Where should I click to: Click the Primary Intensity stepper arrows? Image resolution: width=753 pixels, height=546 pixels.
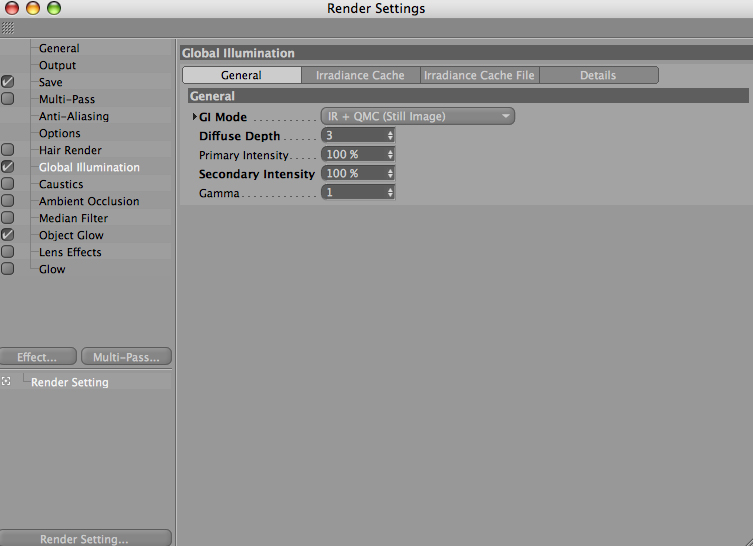pyautogui.click(x=390, y=154)
